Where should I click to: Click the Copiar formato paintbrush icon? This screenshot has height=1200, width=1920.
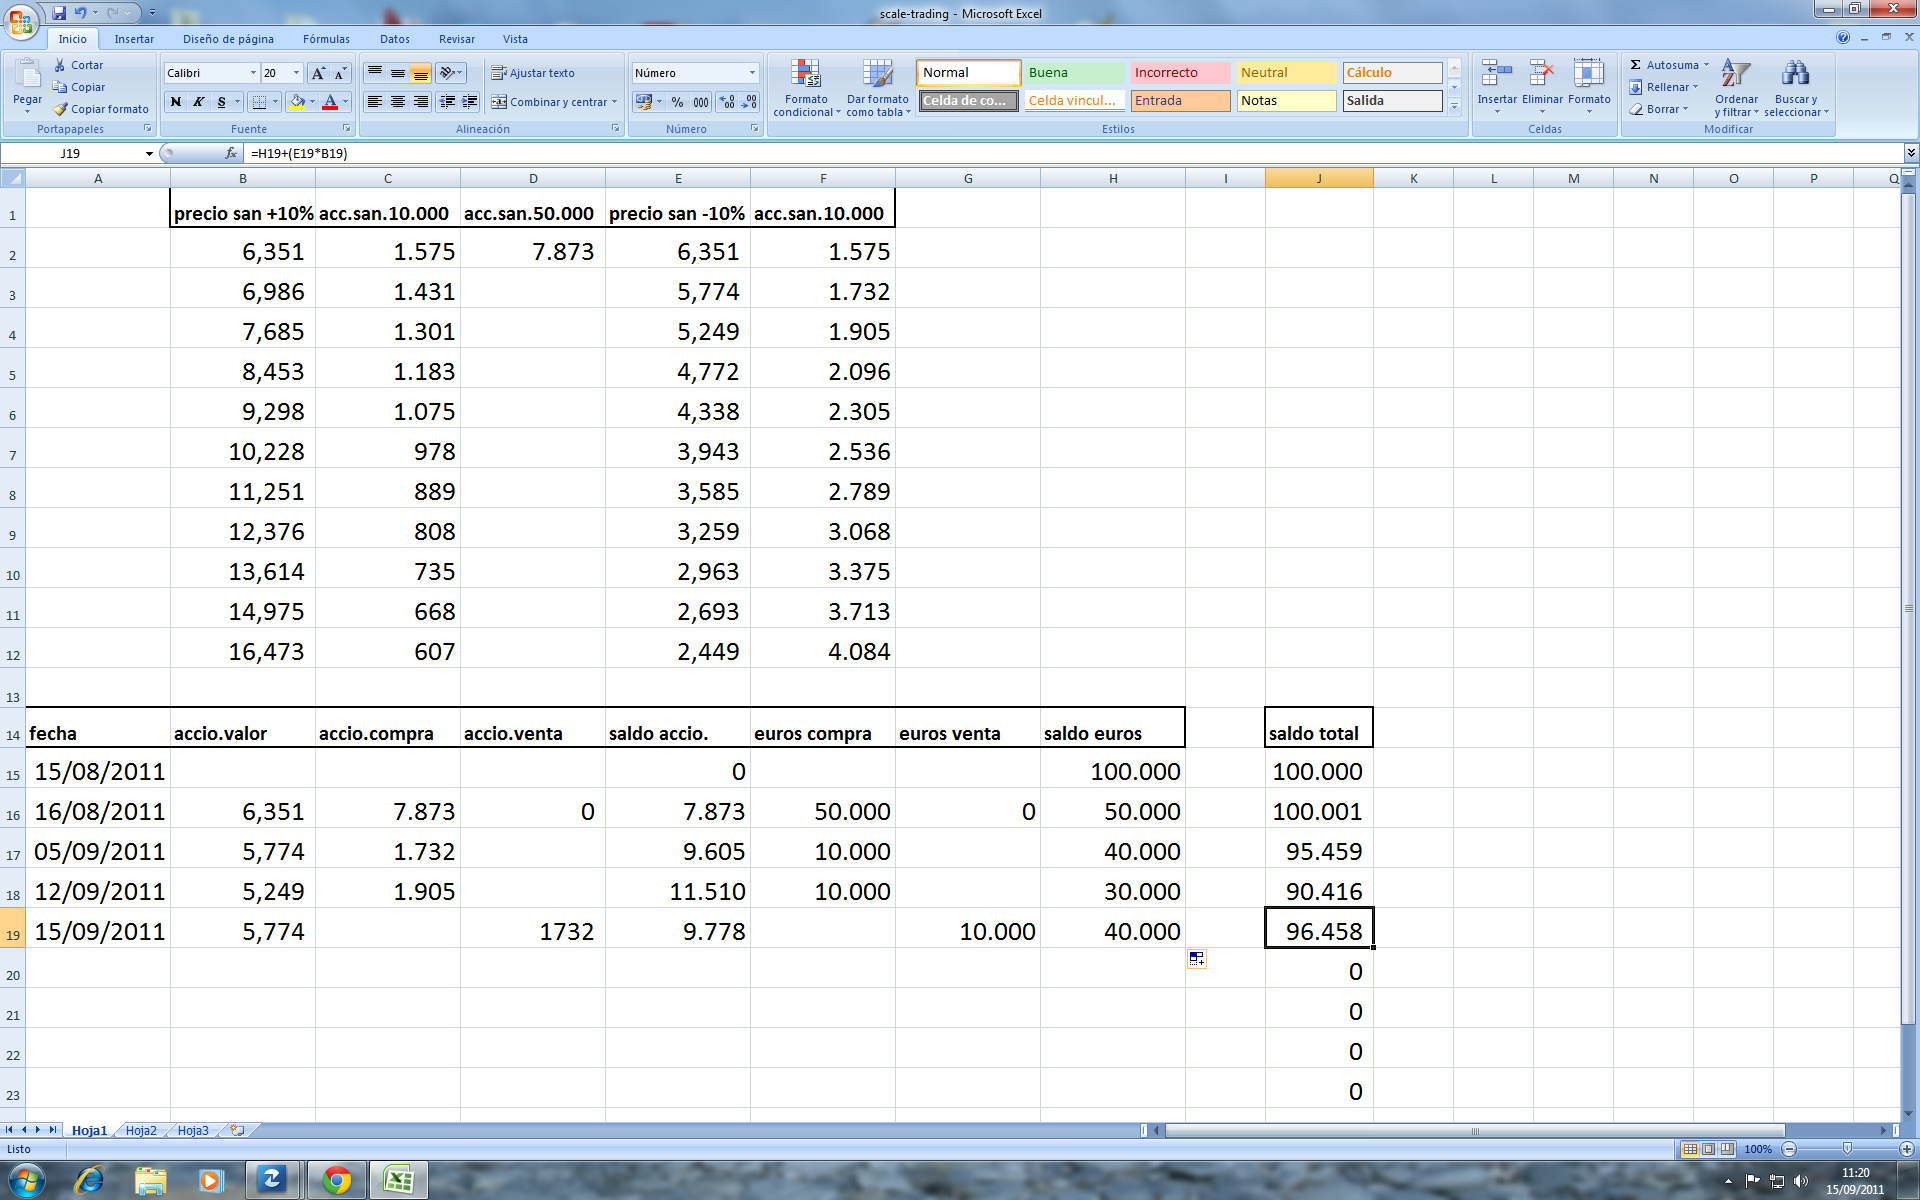pyautogui.click(x=61, y=109)
